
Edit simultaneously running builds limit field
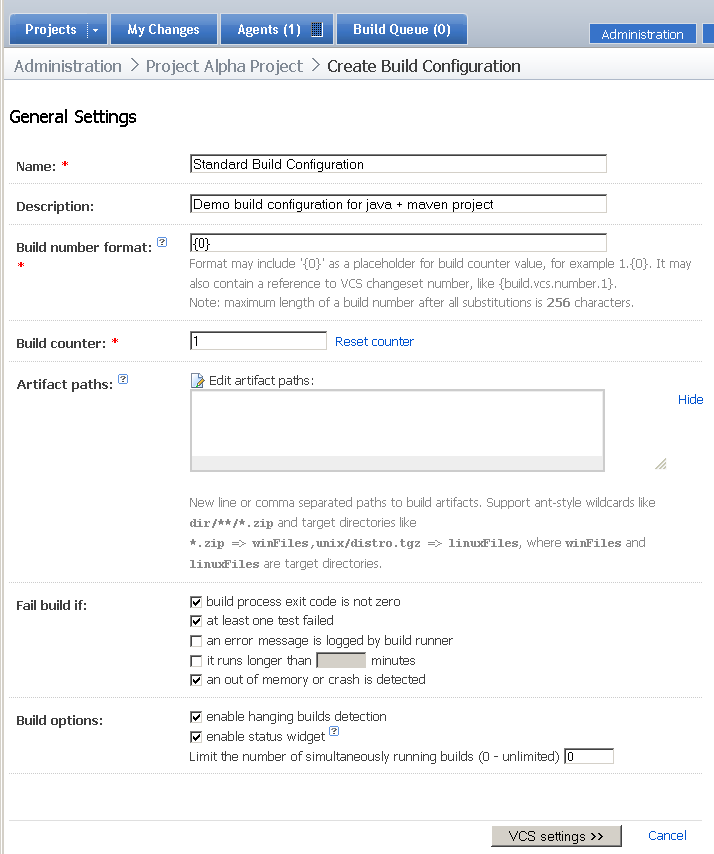[589, 756]
